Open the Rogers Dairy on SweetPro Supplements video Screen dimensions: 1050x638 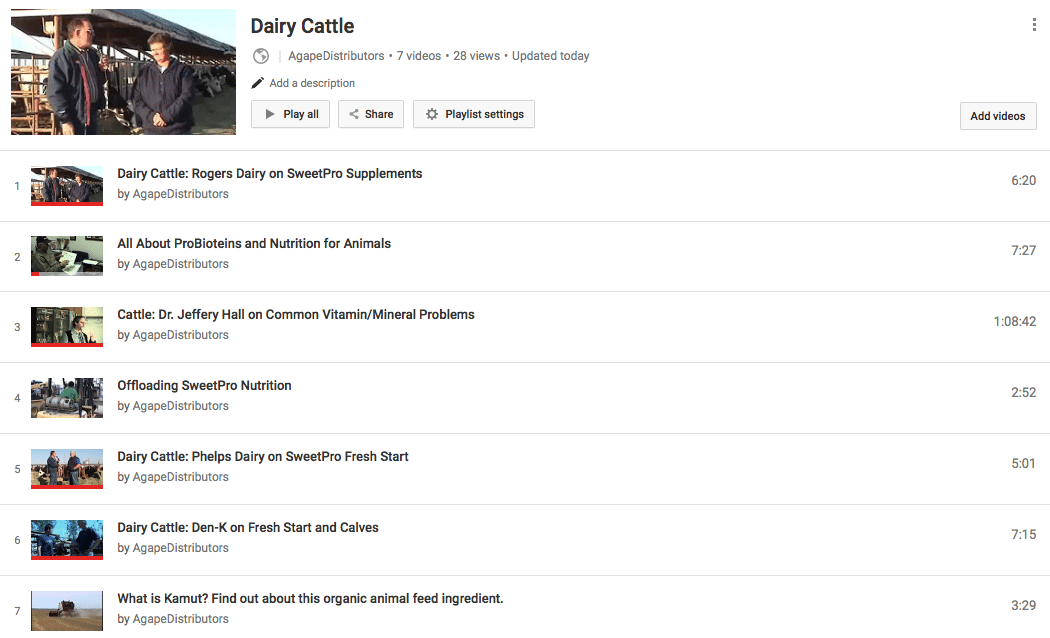click(x=270, y=174)
